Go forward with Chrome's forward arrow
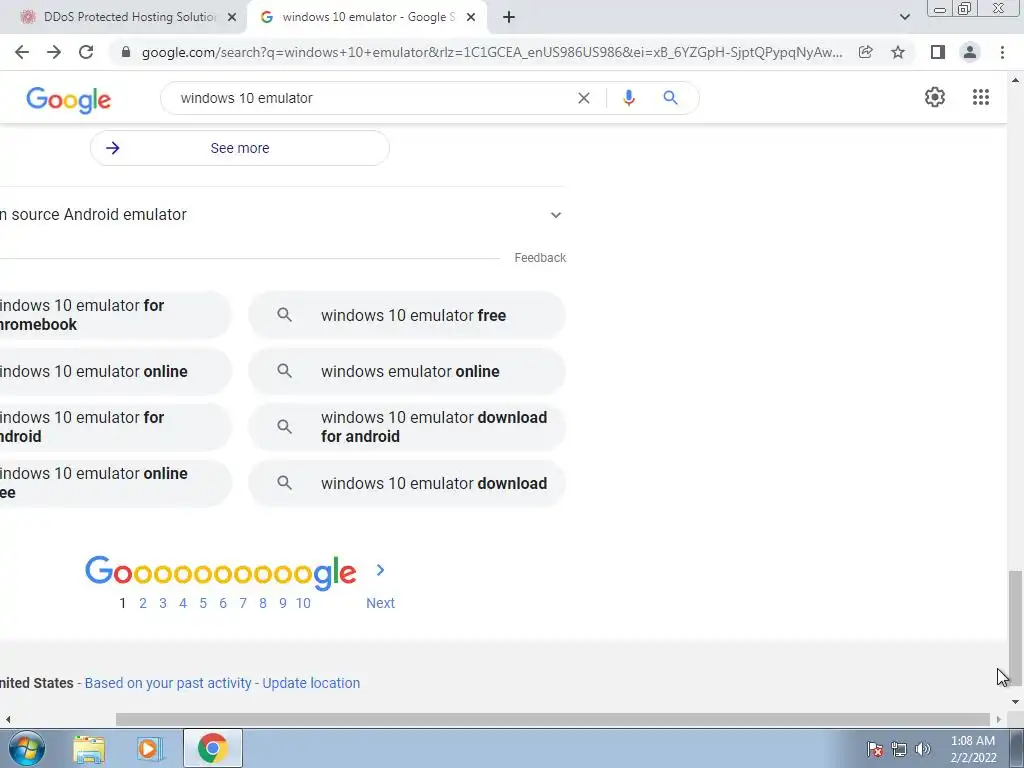The width and height of the screenshot is (1024, 768). point(54,52)
